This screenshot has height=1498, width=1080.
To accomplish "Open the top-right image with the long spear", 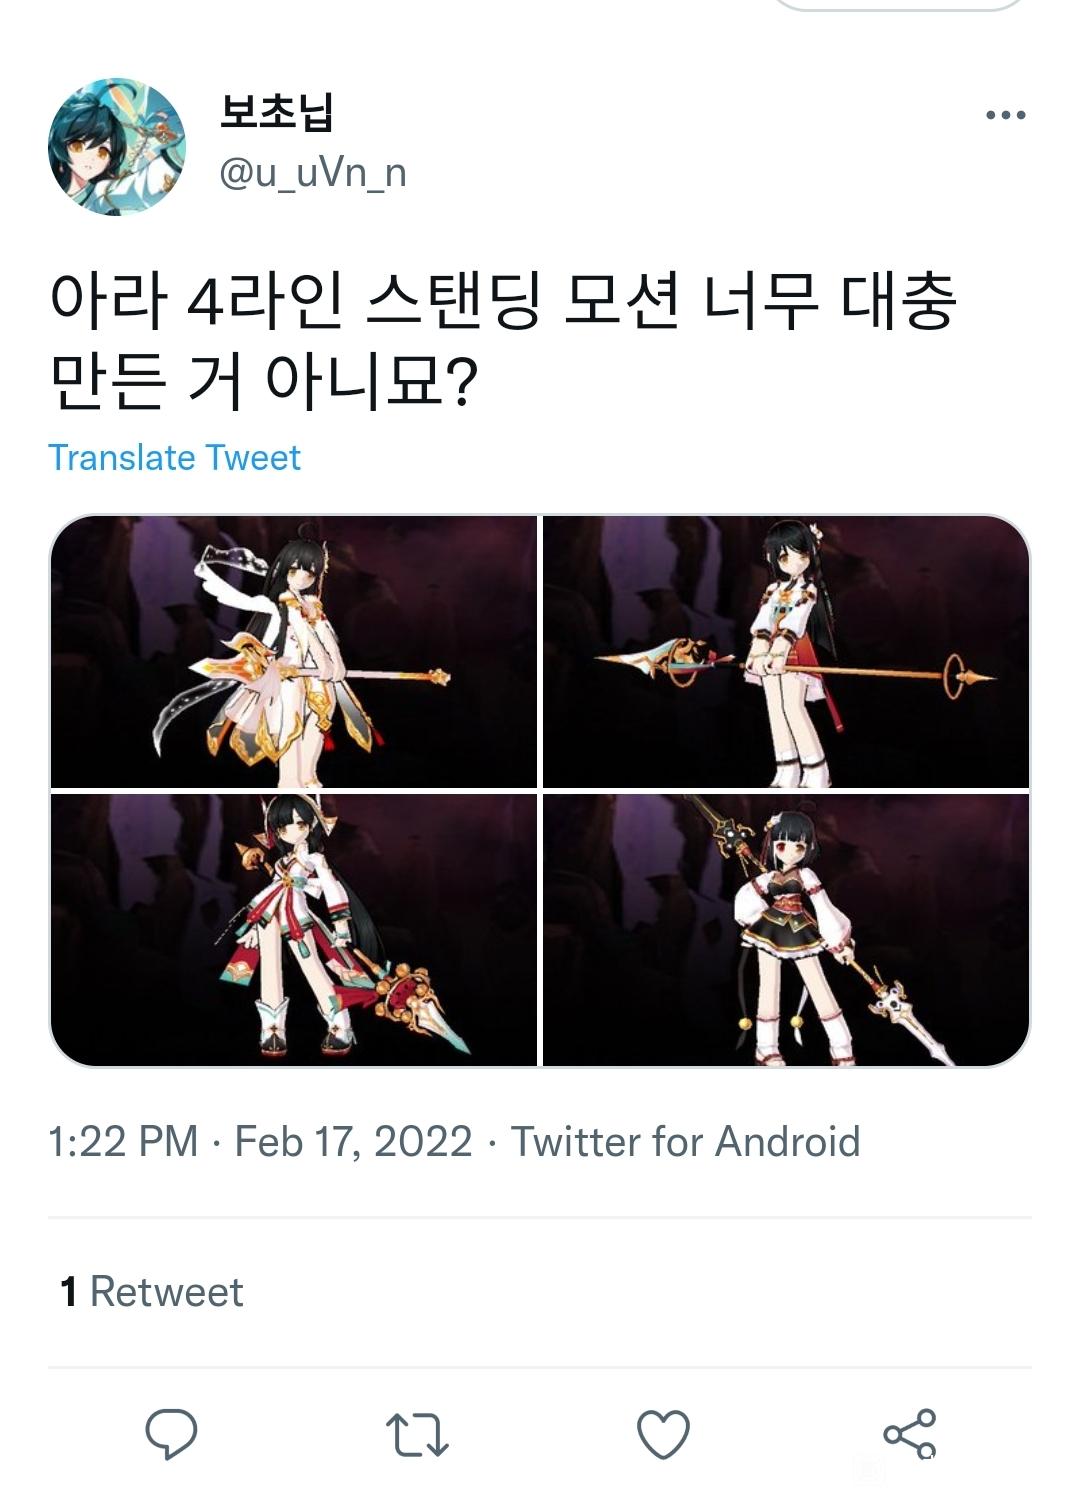I will tap(786, 652).
